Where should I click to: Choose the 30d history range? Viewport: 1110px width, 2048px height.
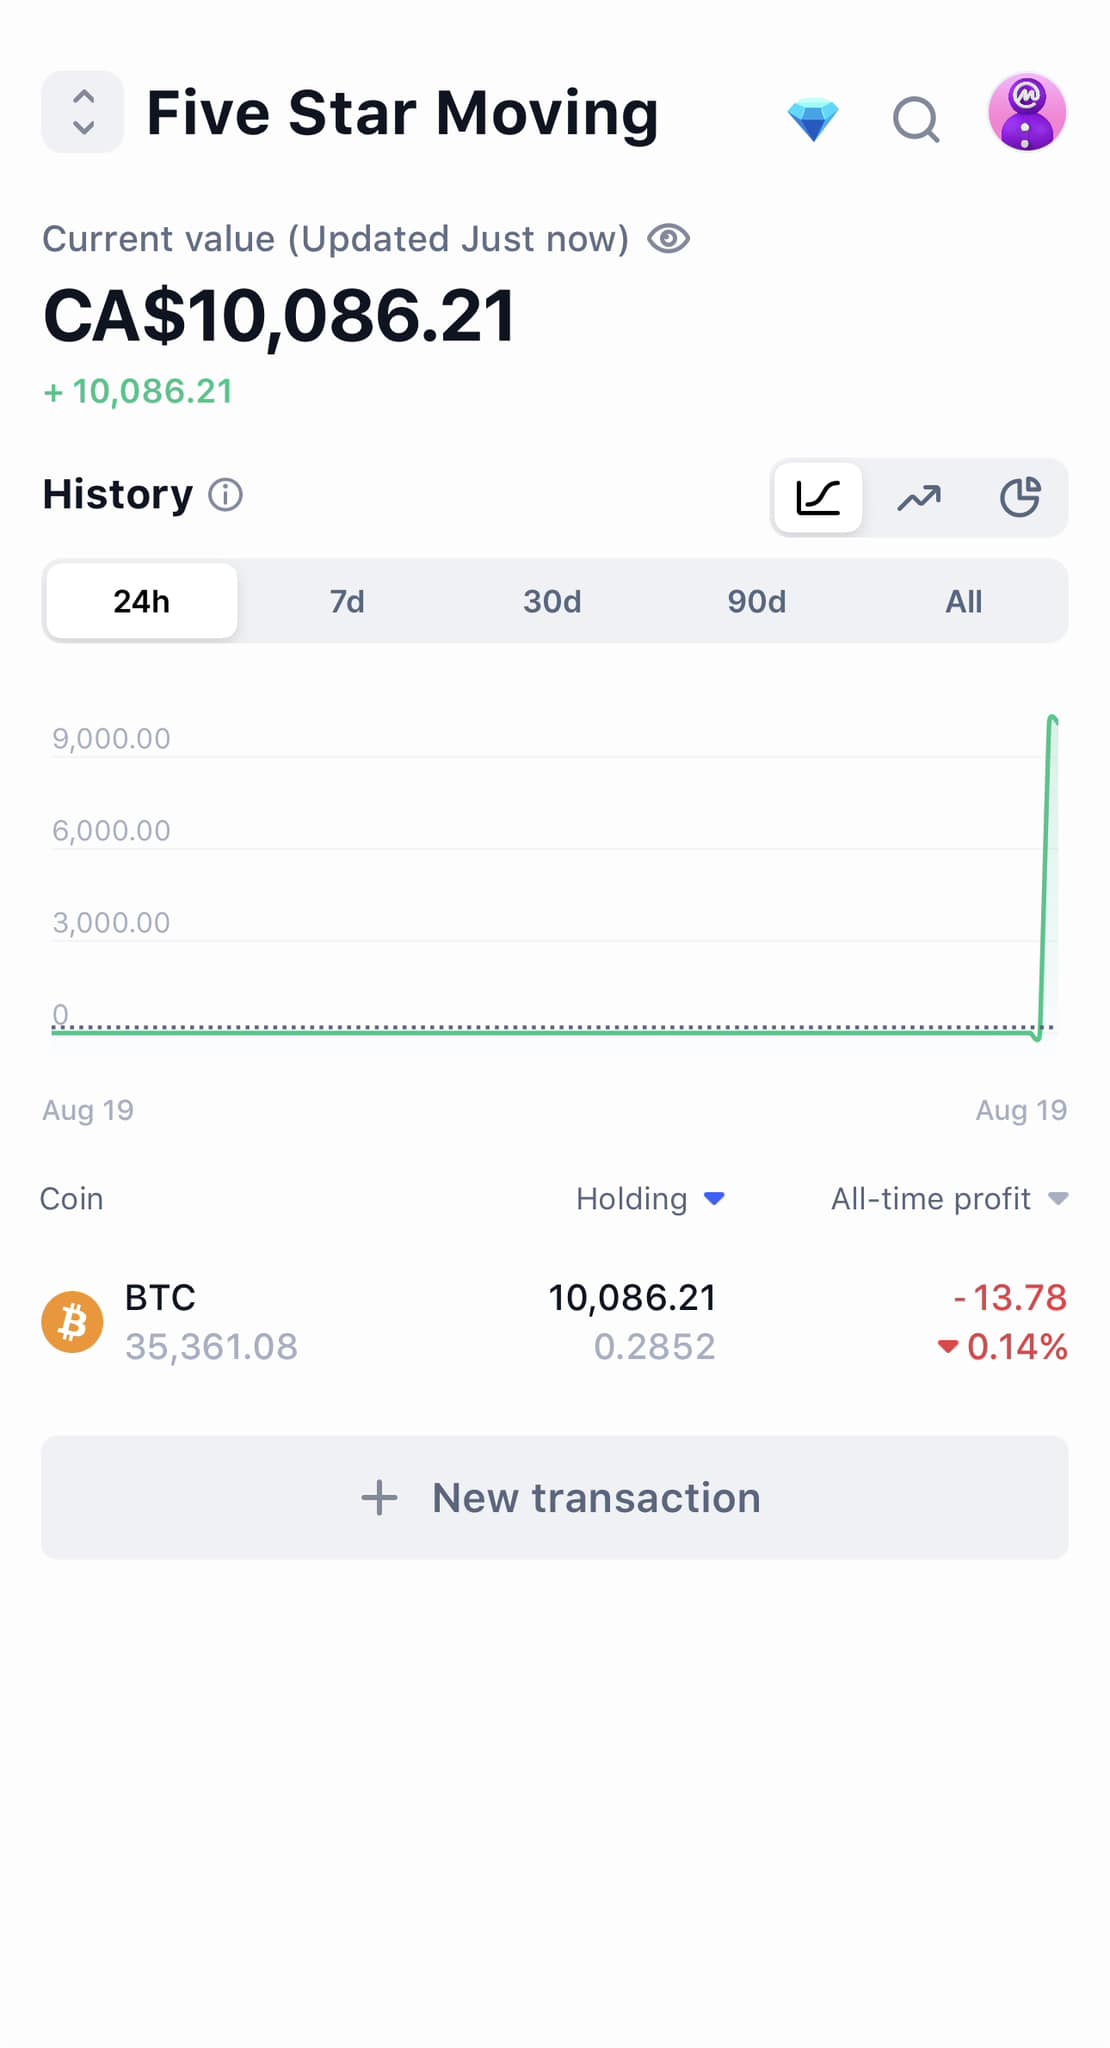(x=552, y=601)
